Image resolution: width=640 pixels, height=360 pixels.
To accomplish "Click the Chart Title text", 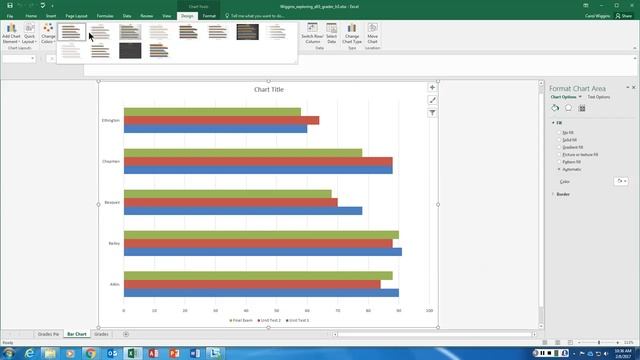I will coord(269,89).
